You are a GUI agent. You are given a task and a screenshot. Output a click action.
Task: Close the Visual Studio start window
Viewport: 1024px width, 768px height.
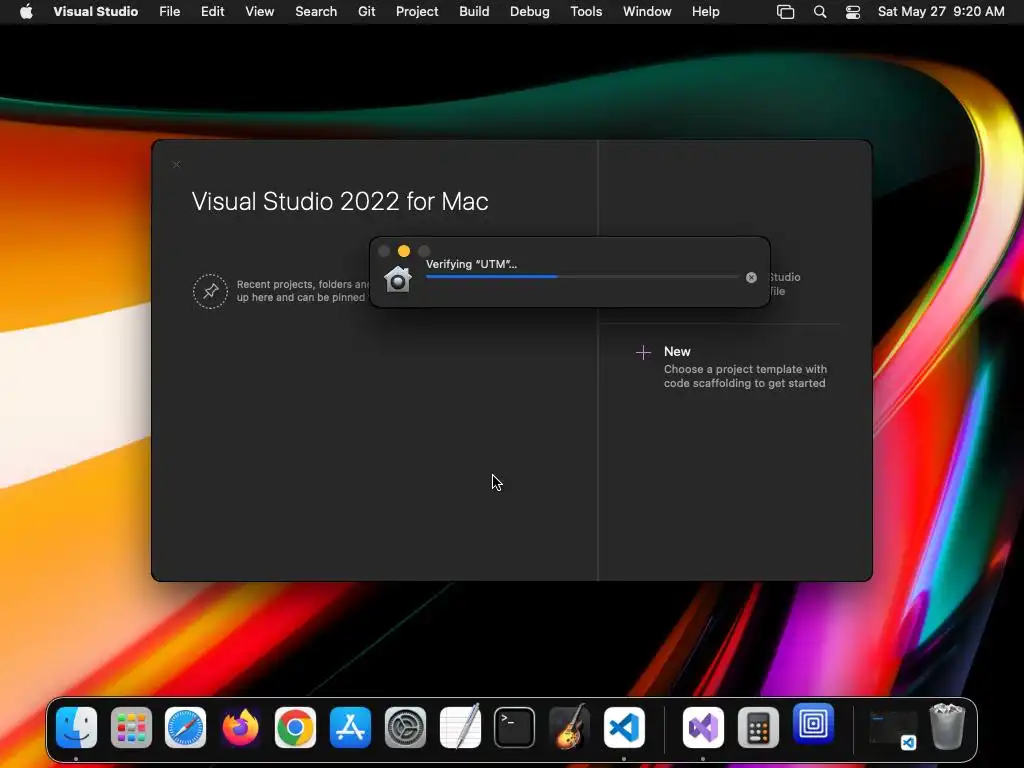(x=176, y=164)
